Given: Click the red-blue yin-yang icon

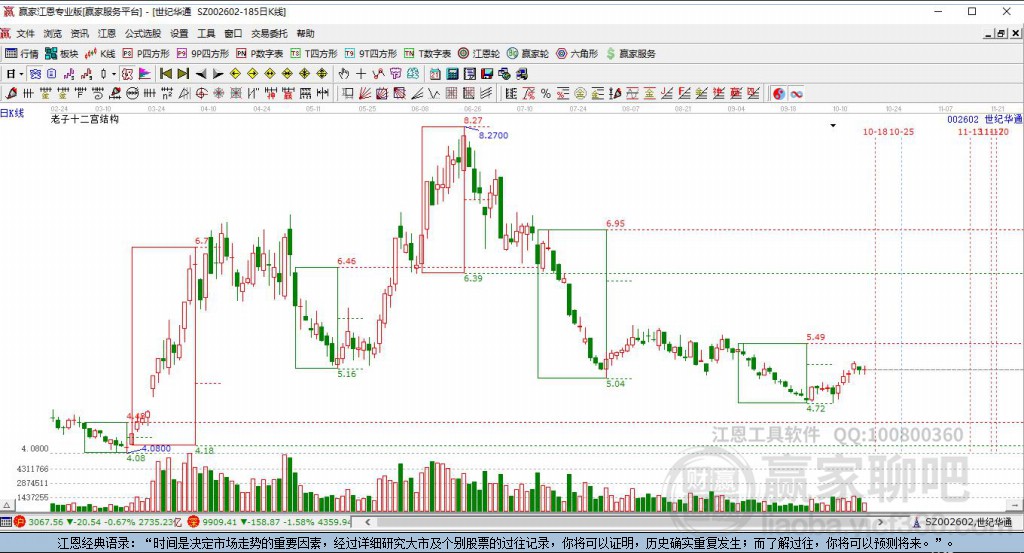Looking at the screenshot, I should [779, 93].
